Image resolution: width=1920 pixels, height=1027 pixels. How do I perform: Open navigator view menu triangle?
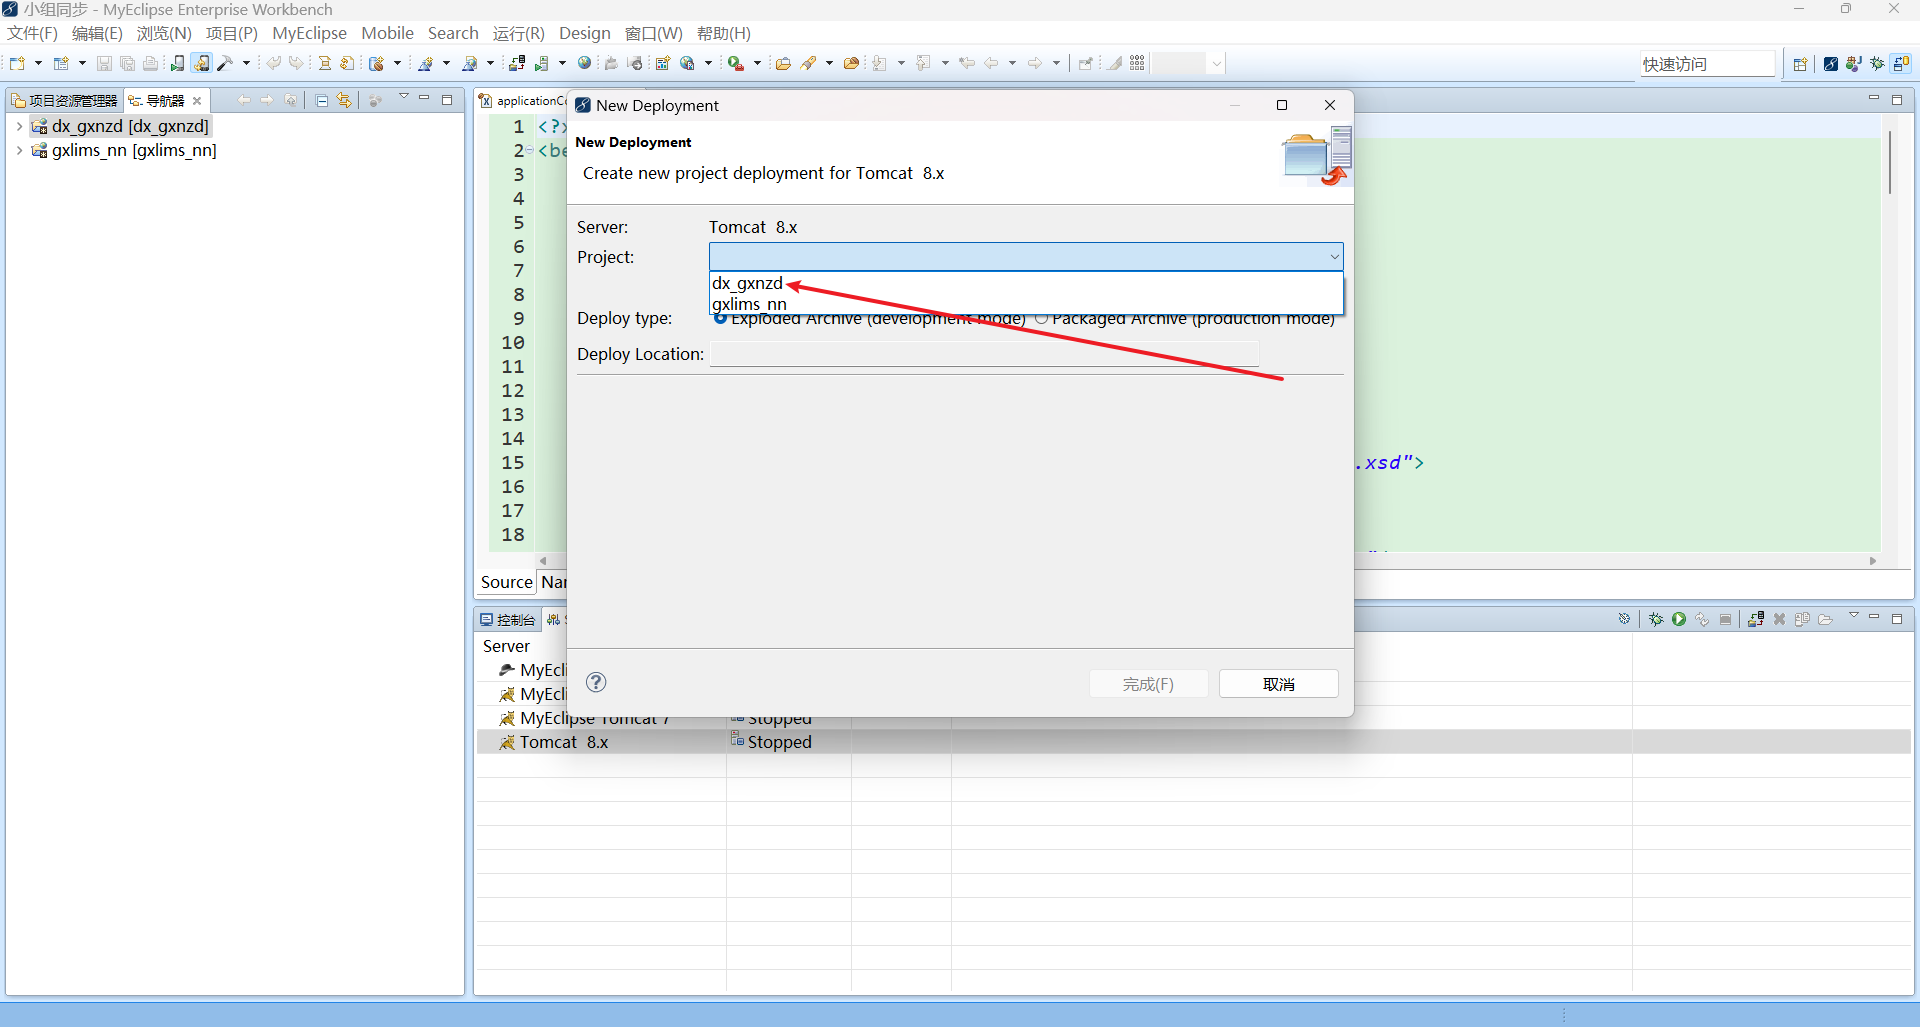(403, 98)
